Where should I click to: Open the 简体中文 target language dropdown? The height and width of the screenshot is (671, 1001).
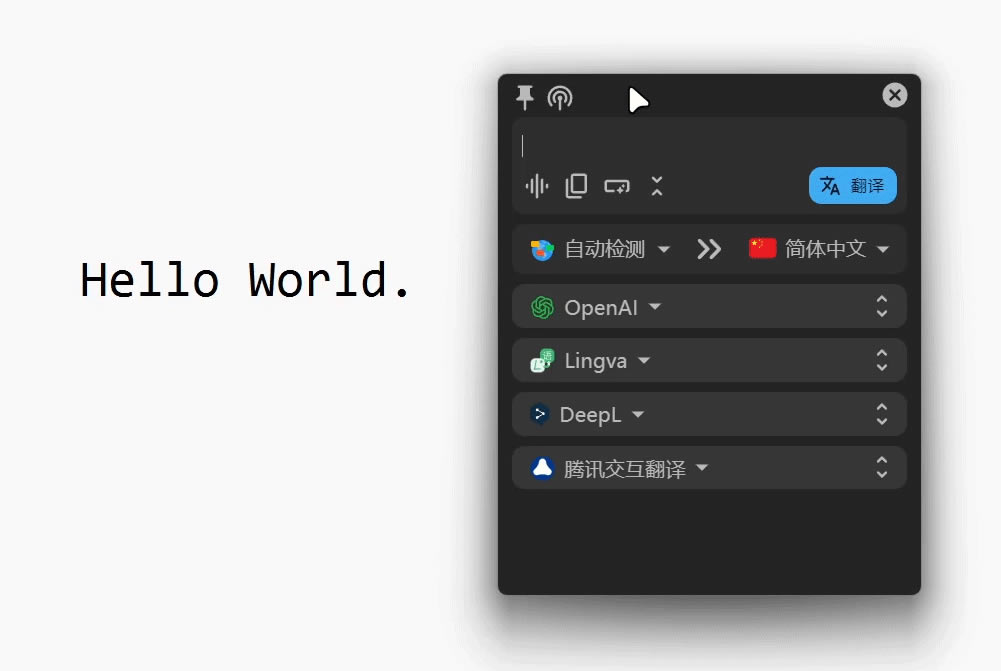[819, 248]
